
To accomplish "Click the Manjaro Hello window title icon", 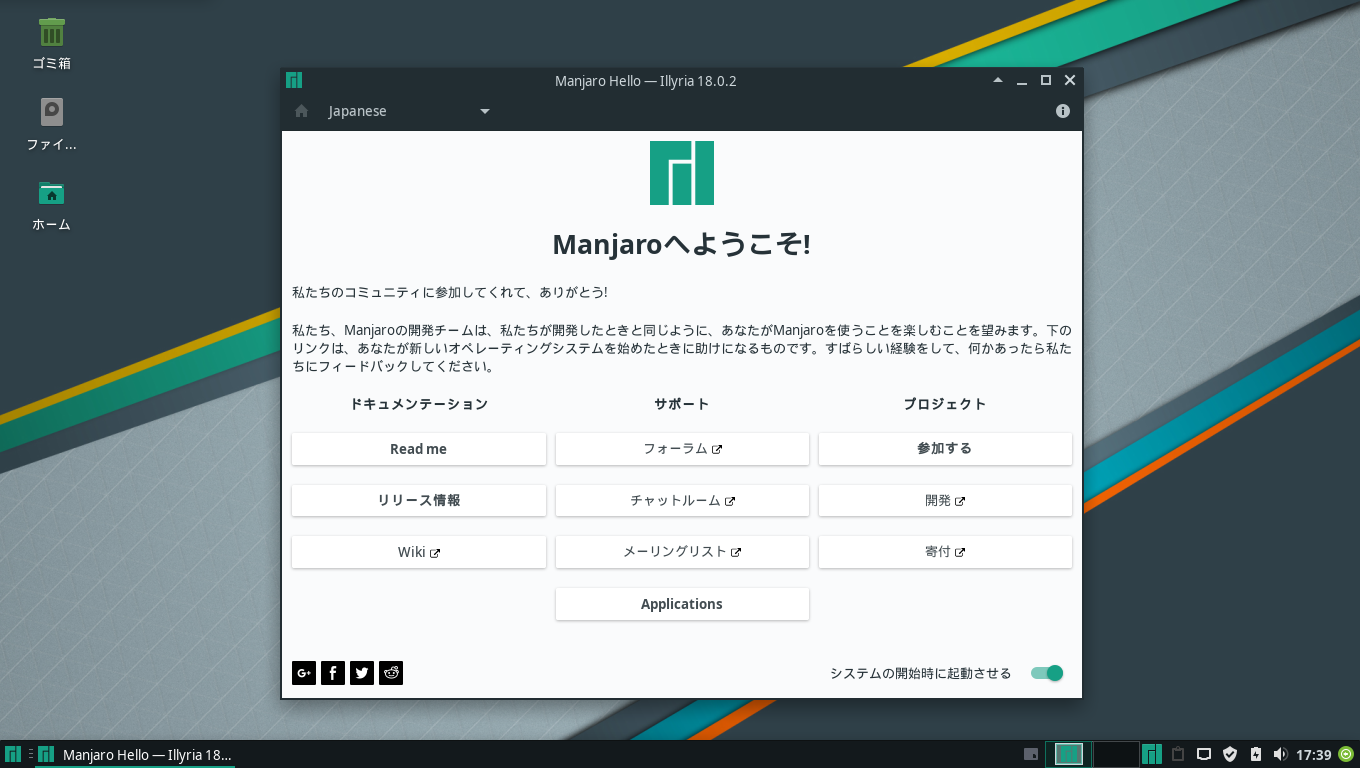I will pyautogui.click(x=294, y=81).
